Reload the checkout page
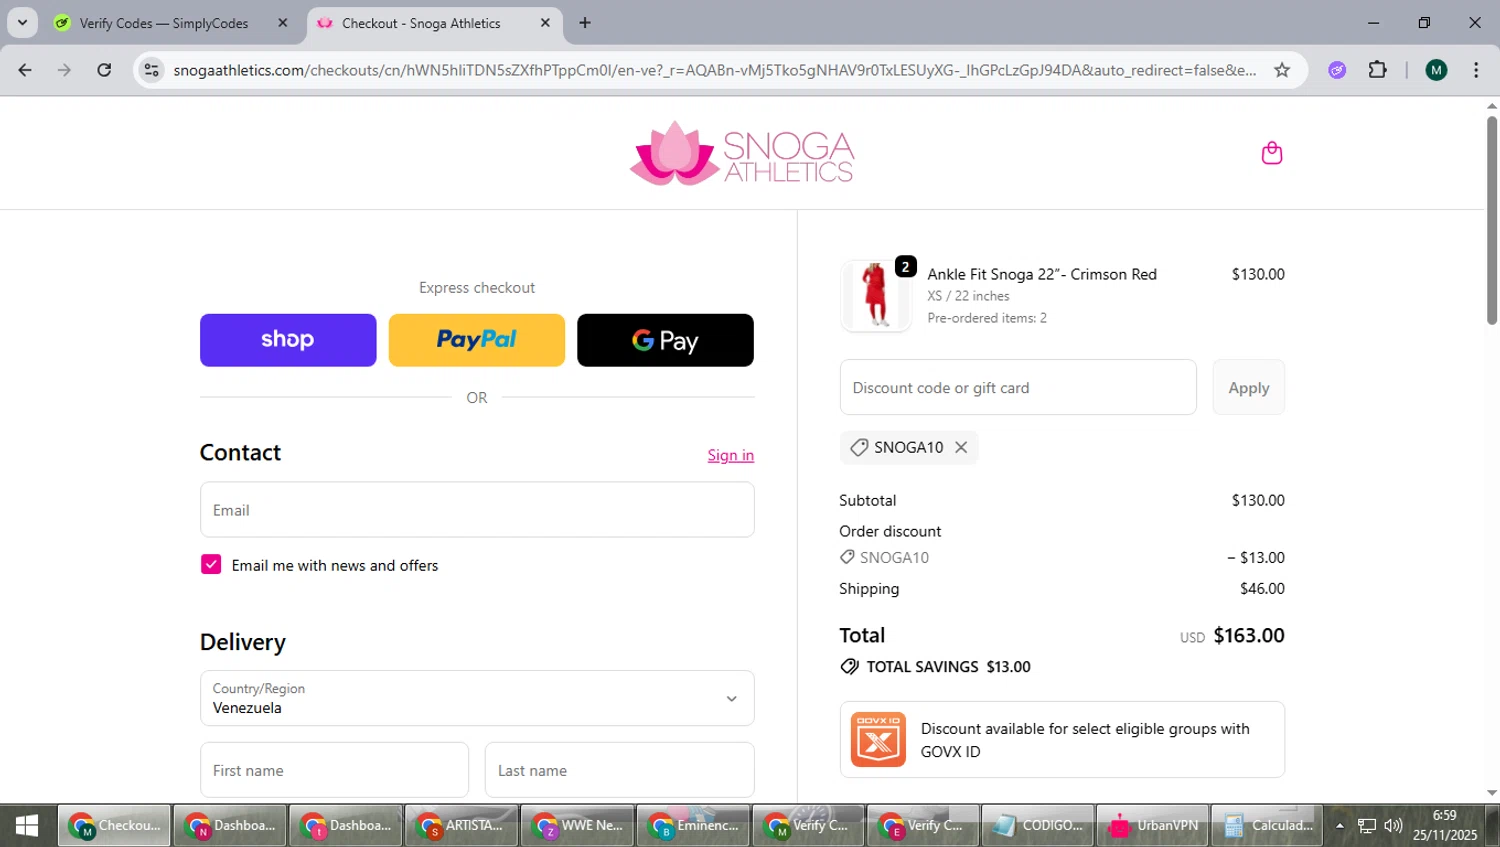Screen dimensions: 1500x847 click(104, 70)
